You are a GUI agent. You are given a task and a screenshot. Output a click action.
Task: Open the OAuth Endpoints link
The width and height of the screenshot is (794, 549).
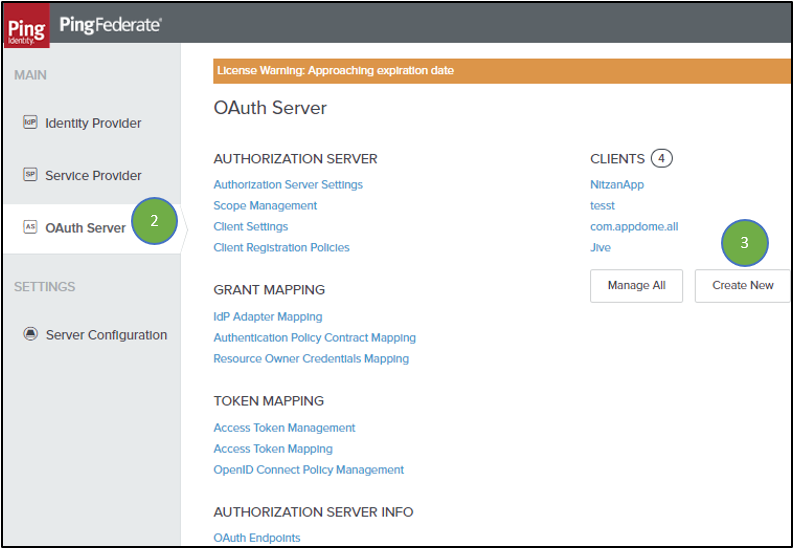click(x=257, y=538)
